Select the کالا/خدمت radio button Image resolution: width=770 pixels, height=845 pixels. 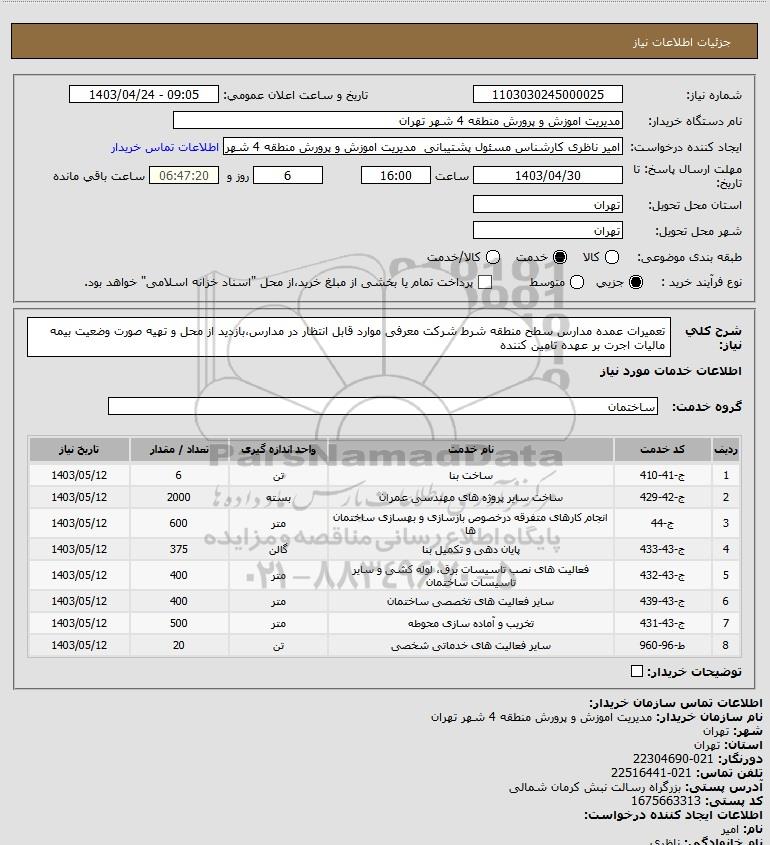click(x=492, y=258)
